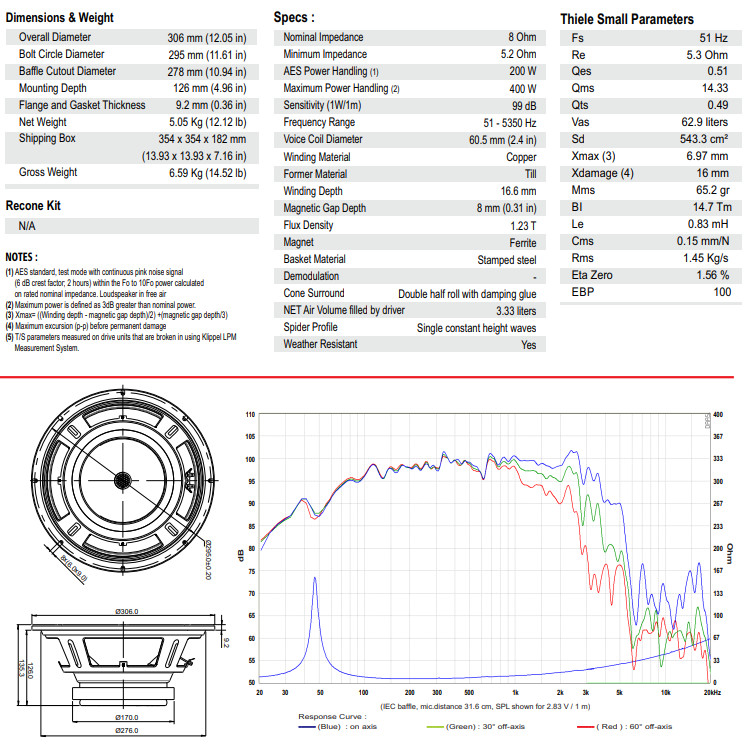Screen dimensions: 747x751
Task: Select Gross Weight value 6.59 Kg
Action: (208, 173)
